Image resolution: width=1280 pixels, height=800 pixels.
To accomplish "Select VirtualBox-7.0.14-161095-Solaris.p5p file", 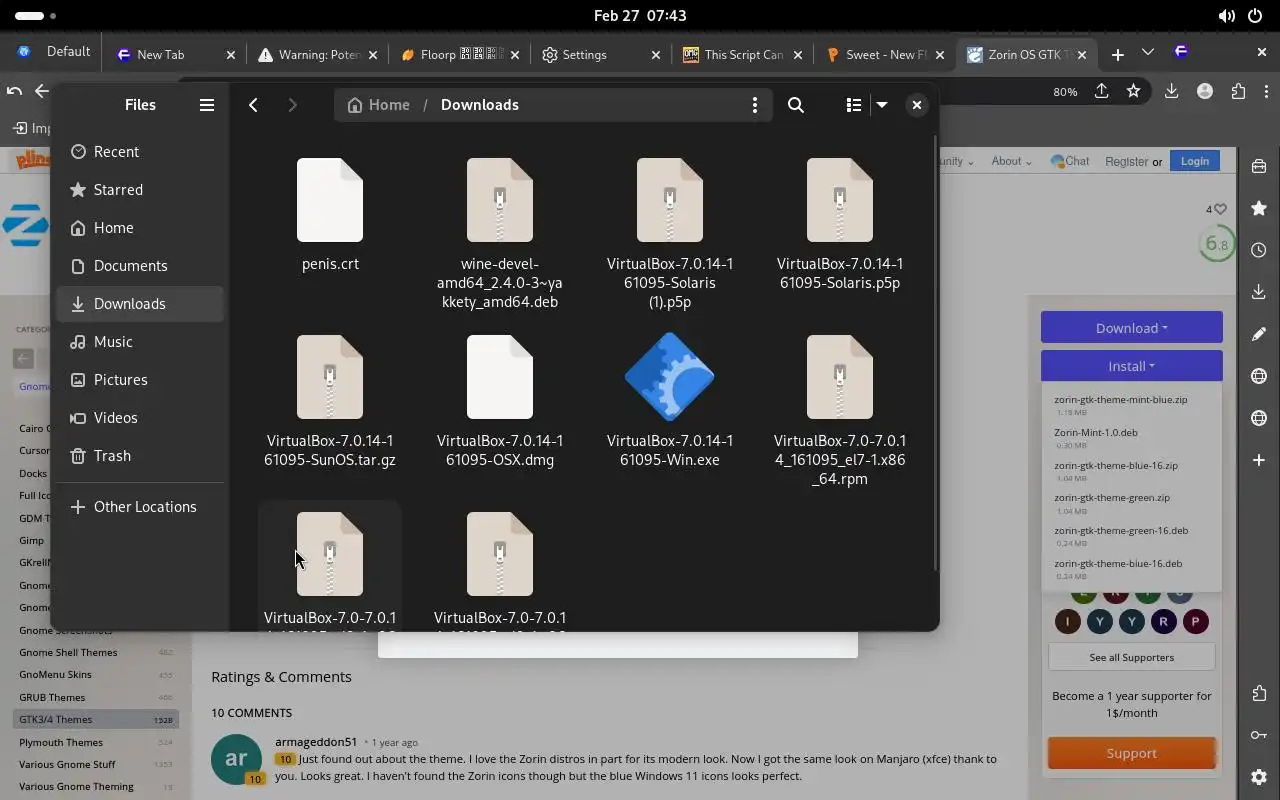I will coord(840,223).
